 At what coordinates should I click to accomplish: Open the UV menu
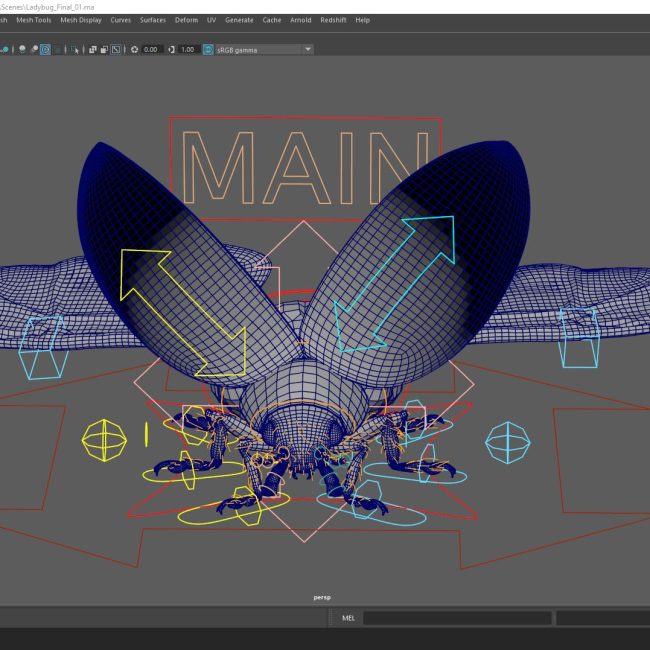point(211,20)
